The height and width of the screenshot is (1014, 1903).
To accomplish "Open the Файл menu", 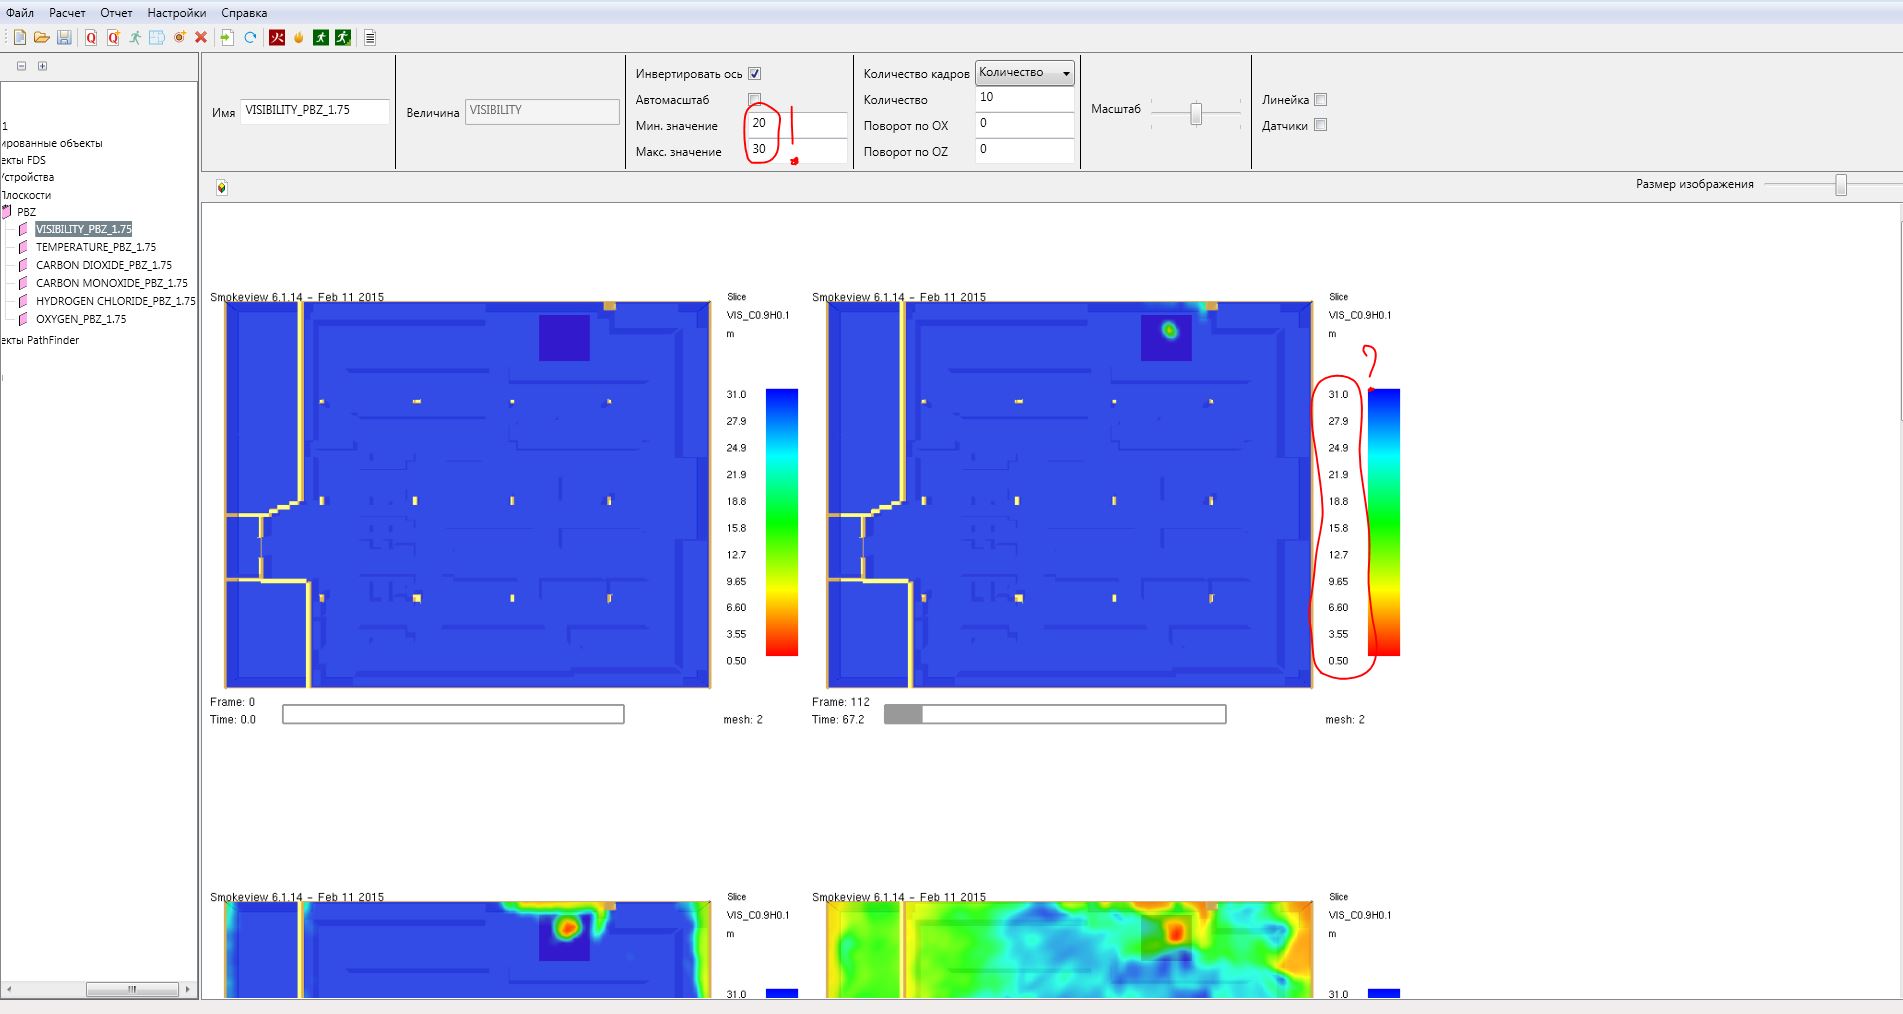I will pyautogui.click(x=20, y=13).
